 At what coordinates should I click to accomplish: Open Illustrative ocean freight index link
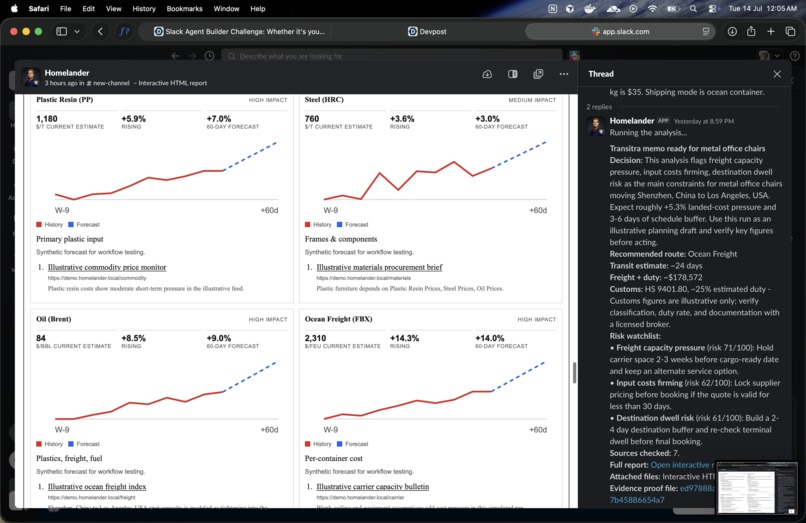click(97, 486)
